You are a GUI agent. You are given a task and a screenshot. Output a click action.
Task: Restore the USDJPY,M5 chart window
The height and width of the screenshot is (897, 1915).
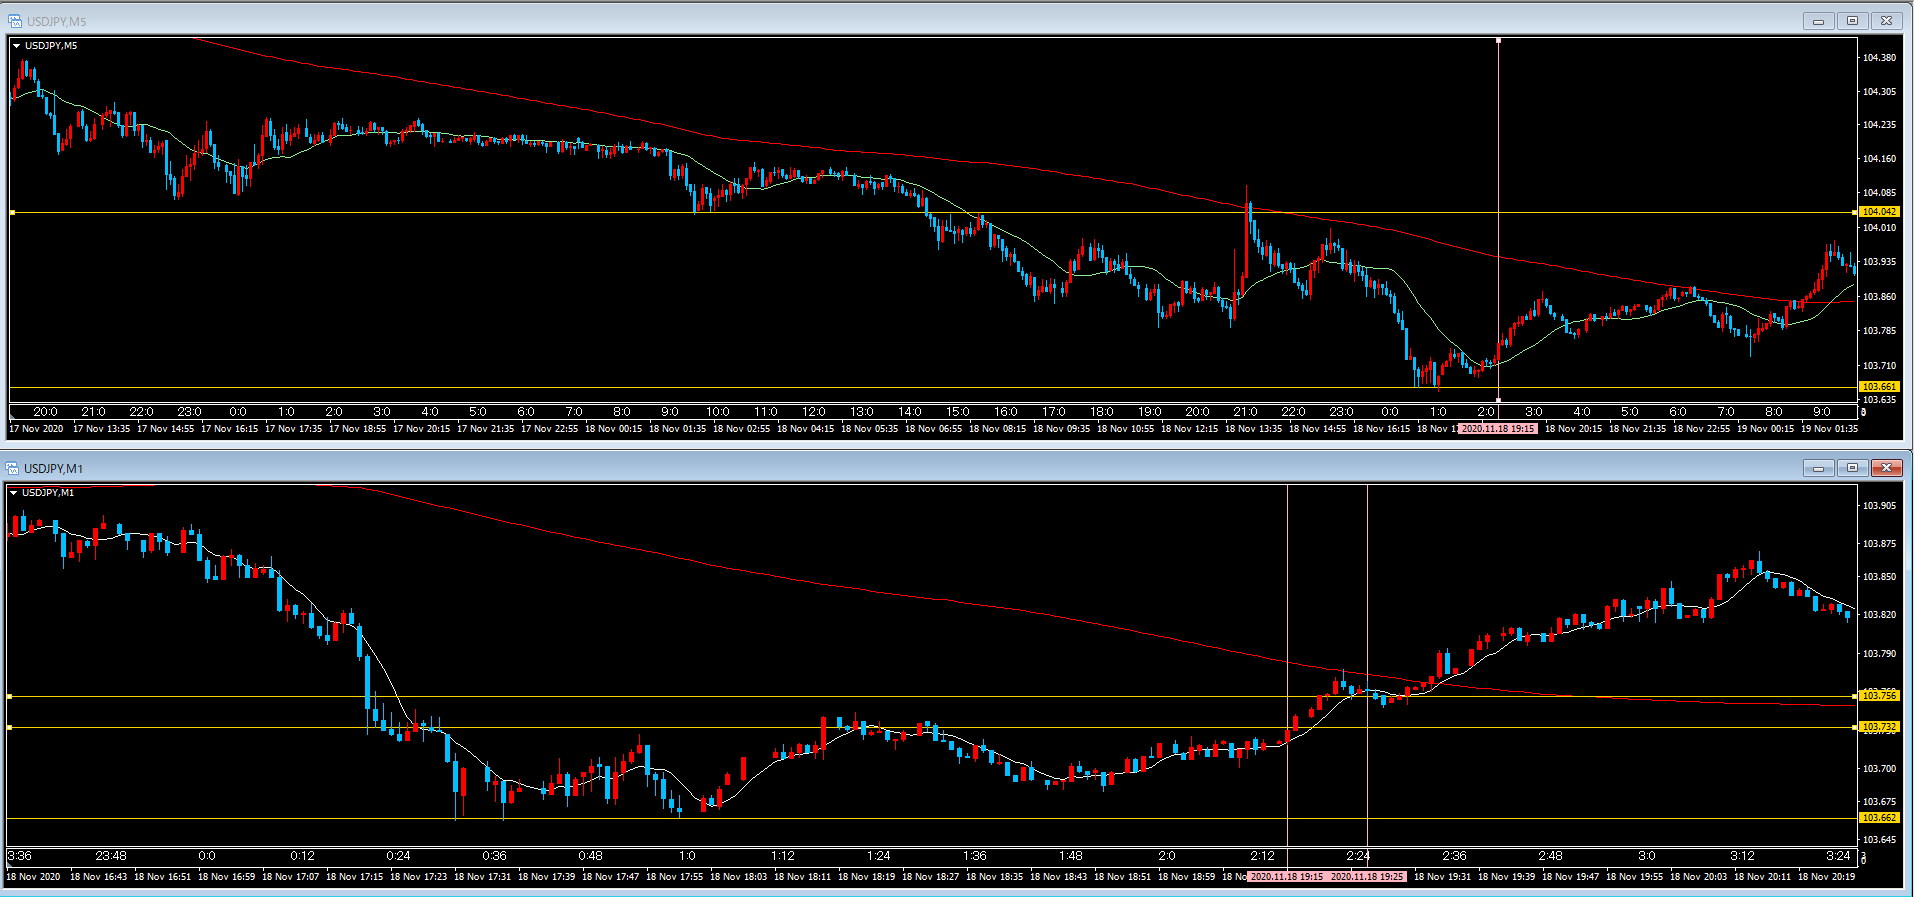[1852, 21]
